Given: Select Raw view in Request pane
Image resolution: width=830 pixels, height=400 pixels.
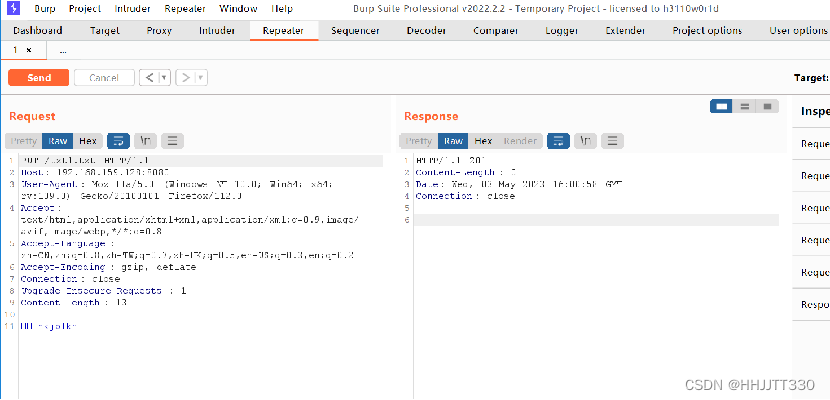Looking at the screenshot, I should 58,141.
